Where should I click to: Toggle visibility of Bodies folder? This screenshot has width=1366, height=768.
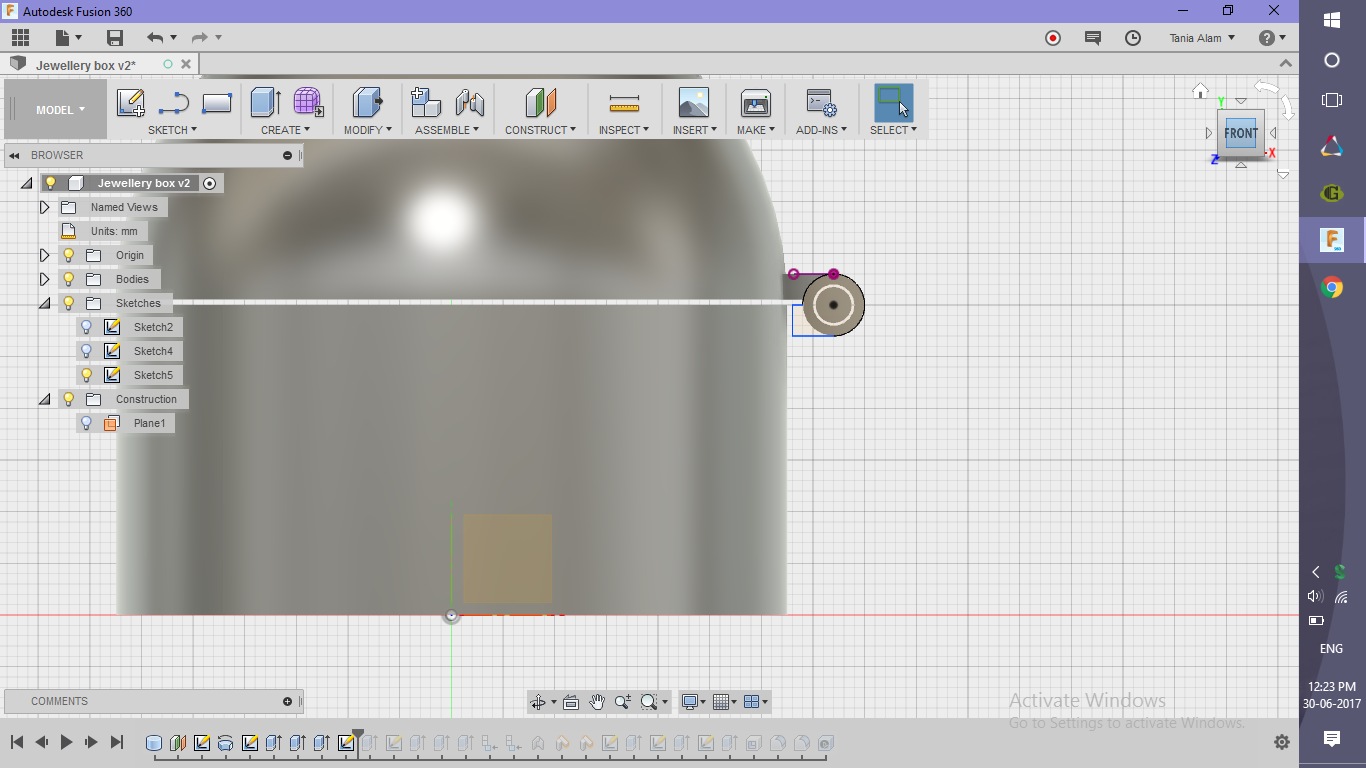click(x=68, y=279)
